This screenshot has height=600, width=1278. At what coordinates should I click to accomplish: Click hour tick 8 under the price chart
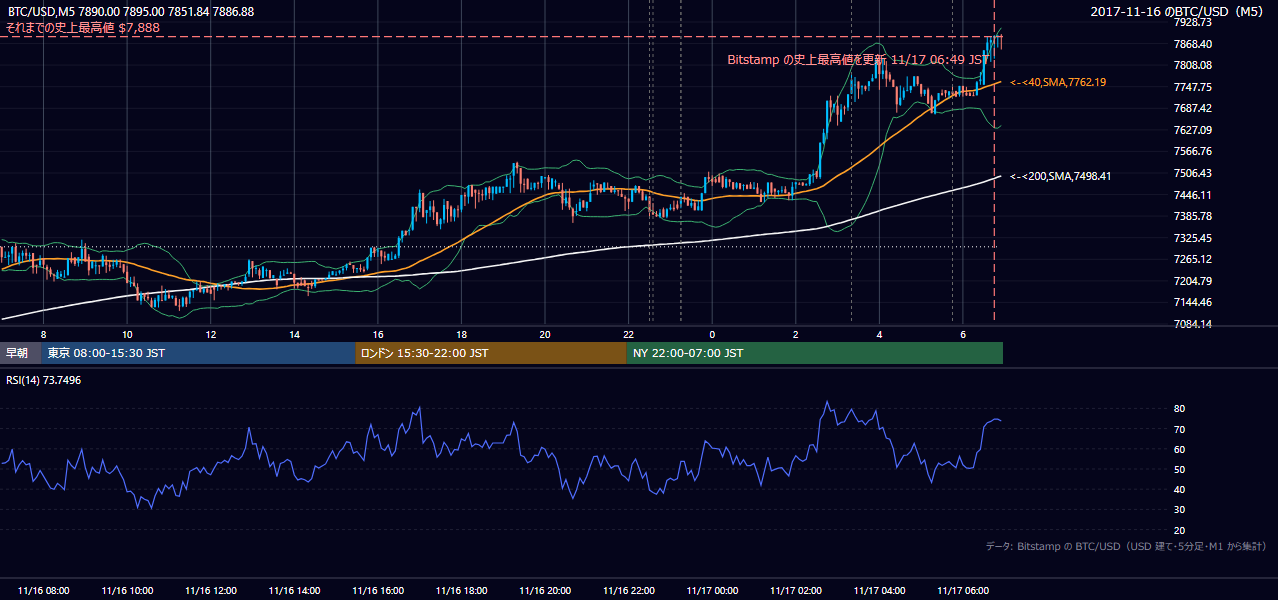pyautogui.click(x=43, y=334)
